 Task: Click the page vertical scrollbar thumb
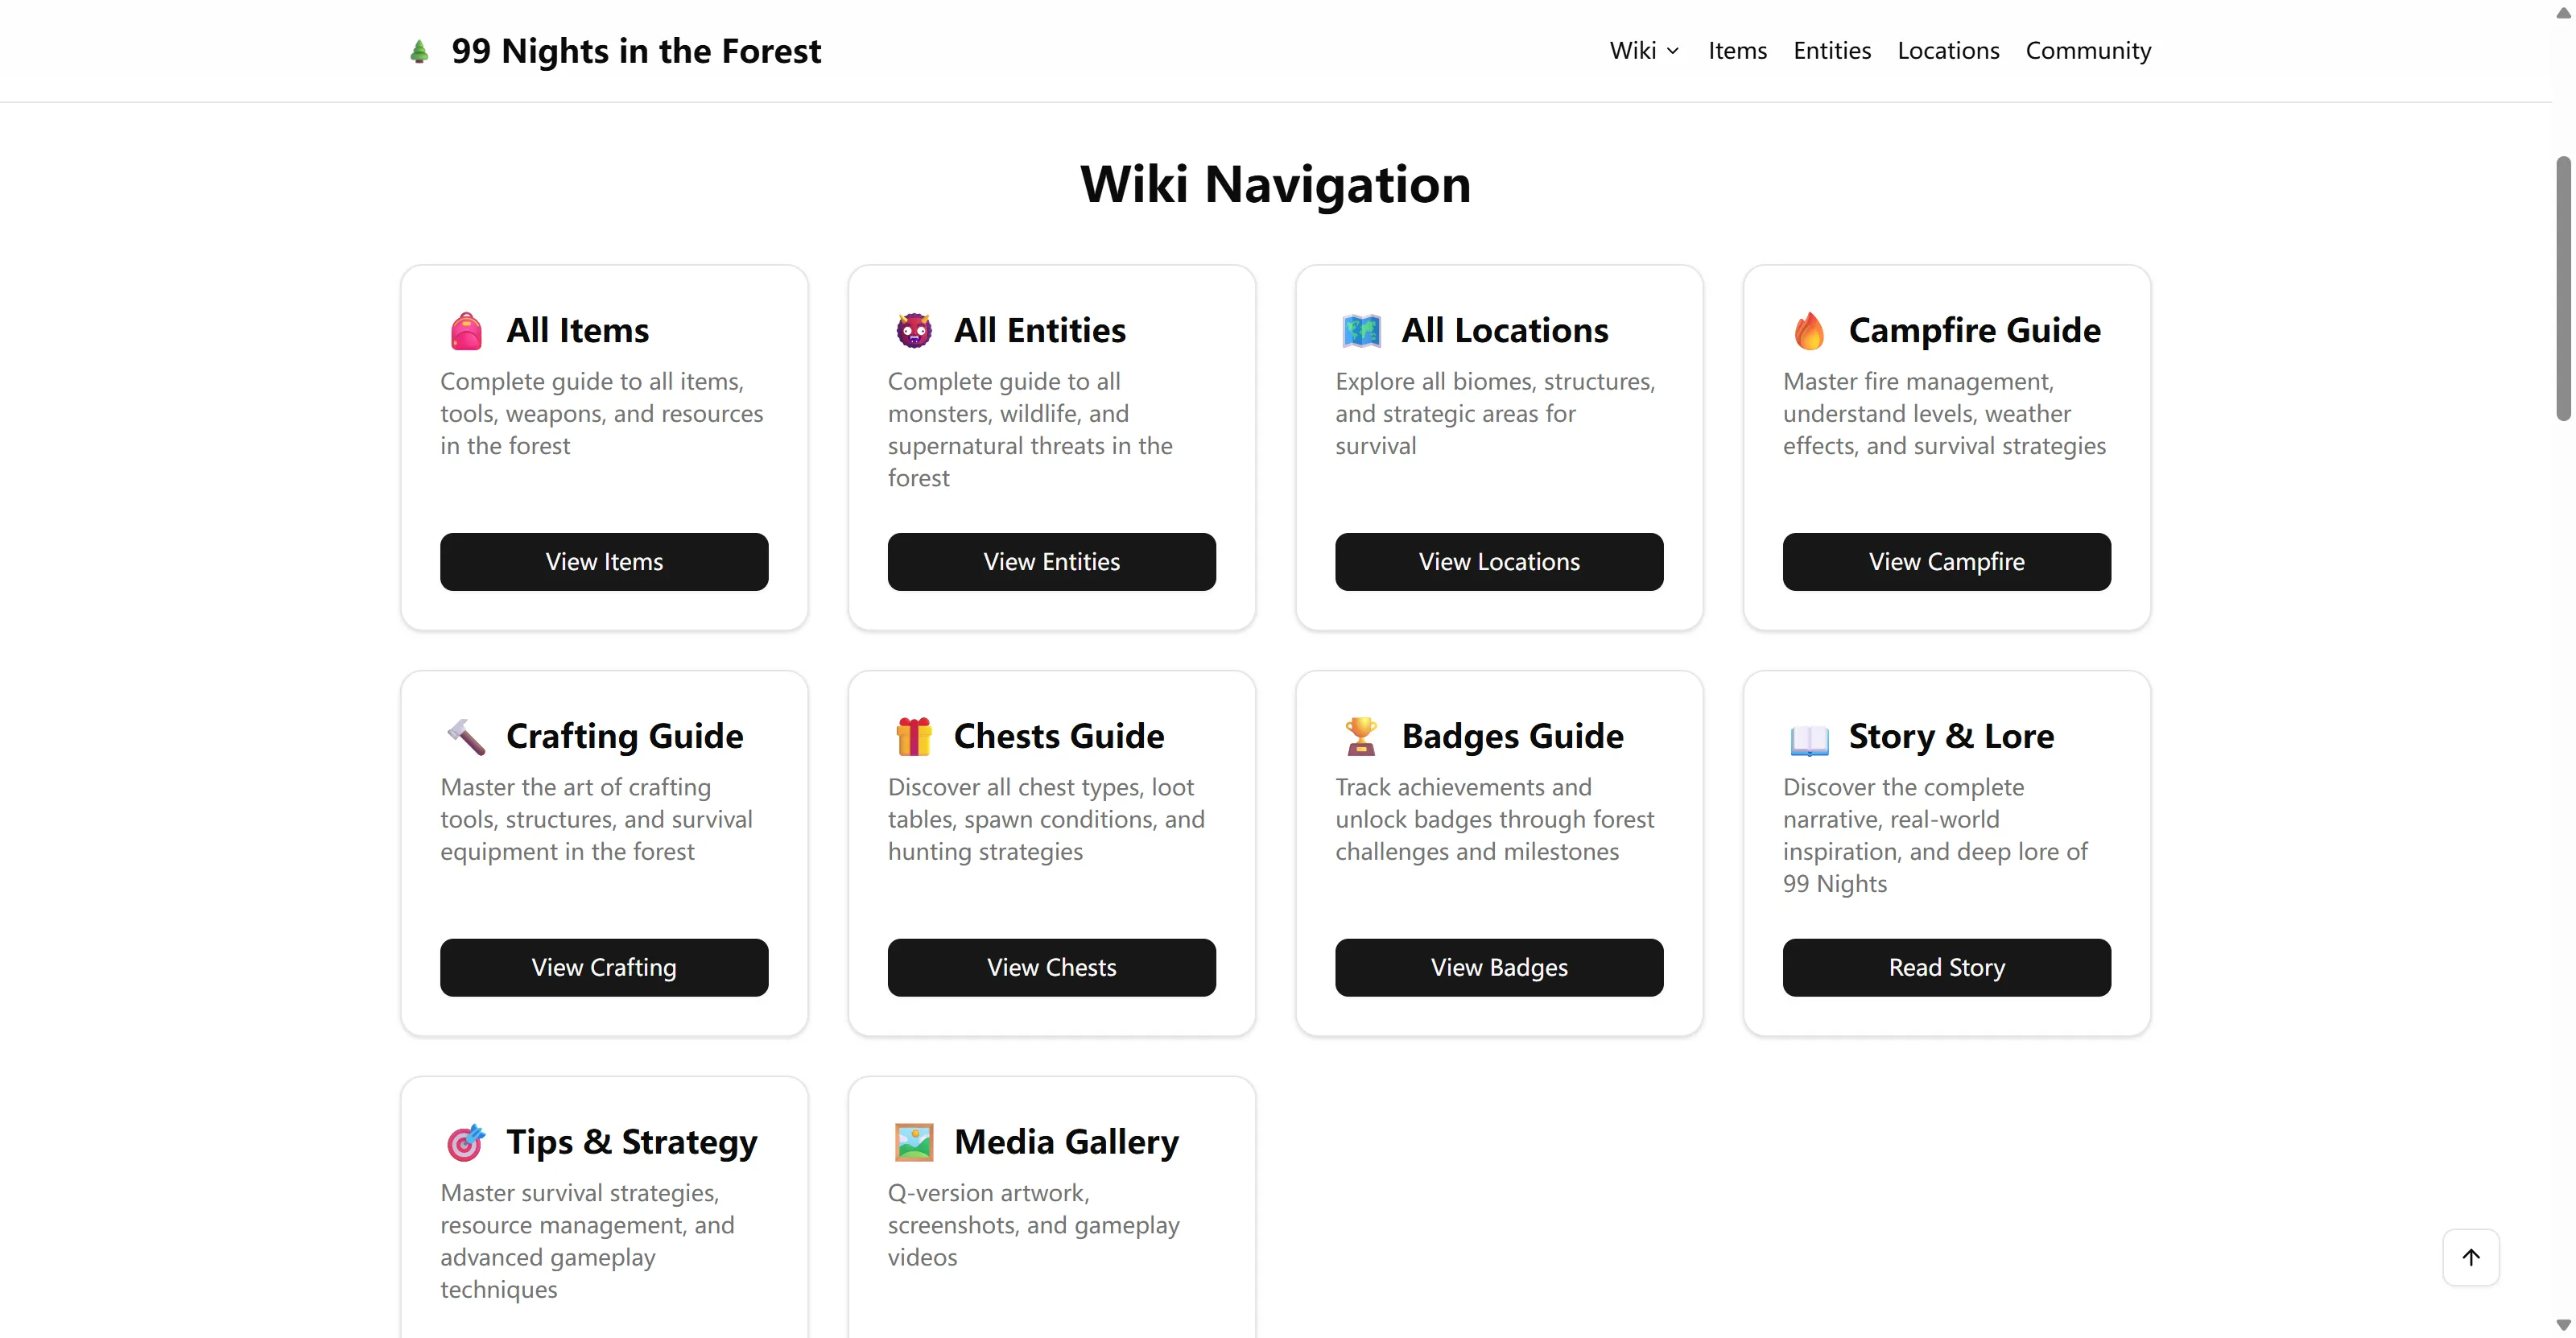click(2563, 288)
